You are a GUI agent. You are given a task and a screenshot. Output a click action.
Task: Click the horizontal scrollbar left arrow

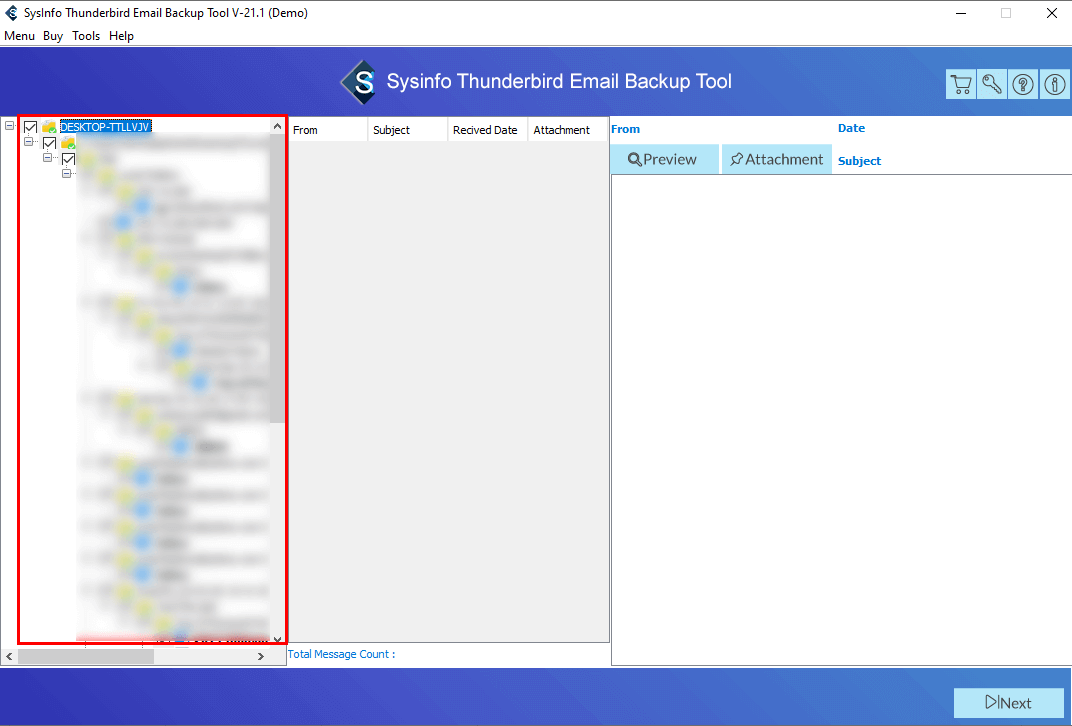pyautogui.click(x=9, y=656)
